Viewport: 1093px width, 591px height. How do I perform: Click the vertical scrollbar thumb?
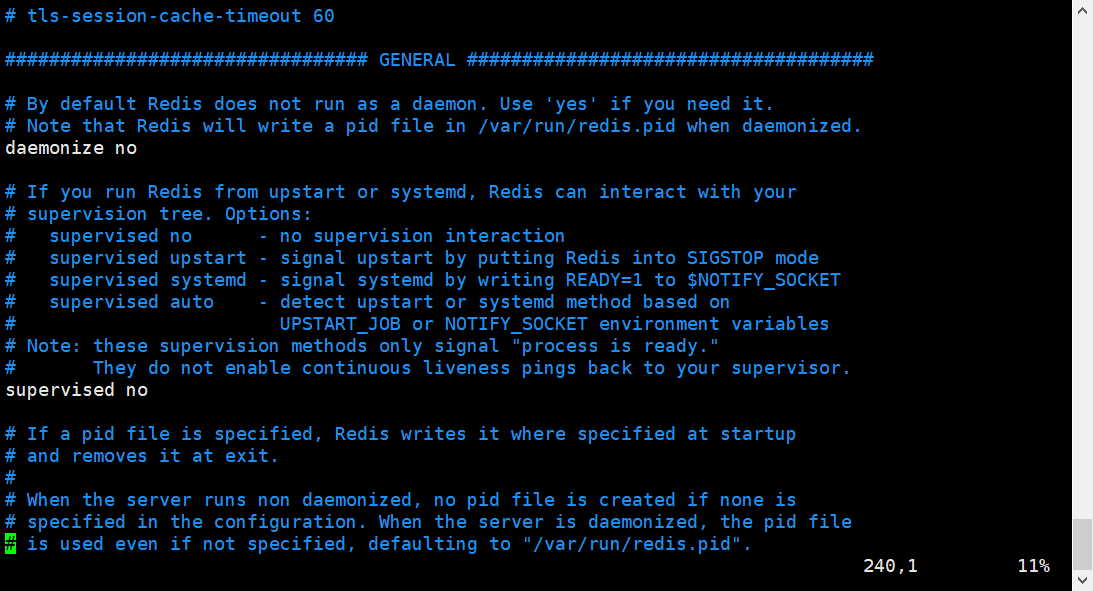[1082, 543]
